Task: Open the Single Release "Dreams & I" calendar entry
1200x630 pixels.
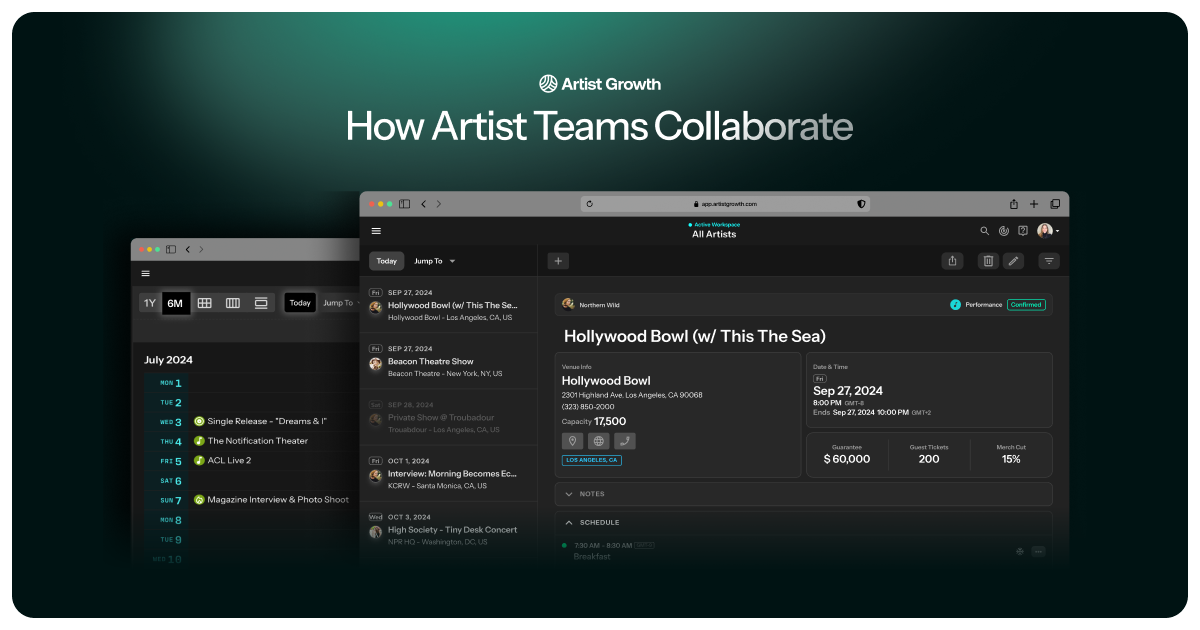Action: point(261,421)
